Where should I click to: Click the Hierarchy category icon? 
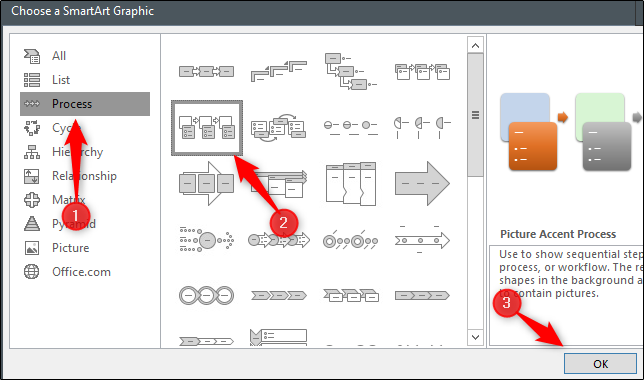(x=32, y=152)
